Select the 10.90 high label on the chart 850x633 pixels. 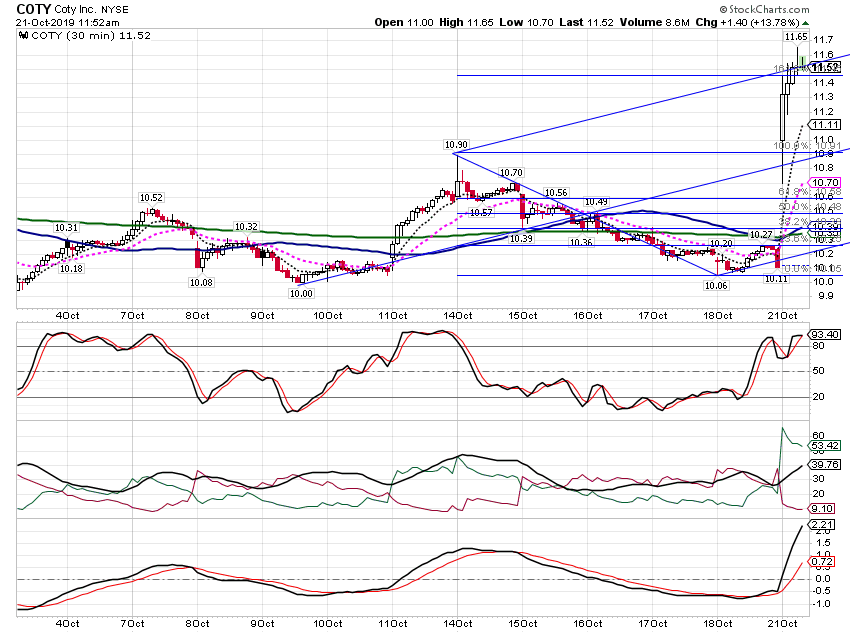pos(456,145)
